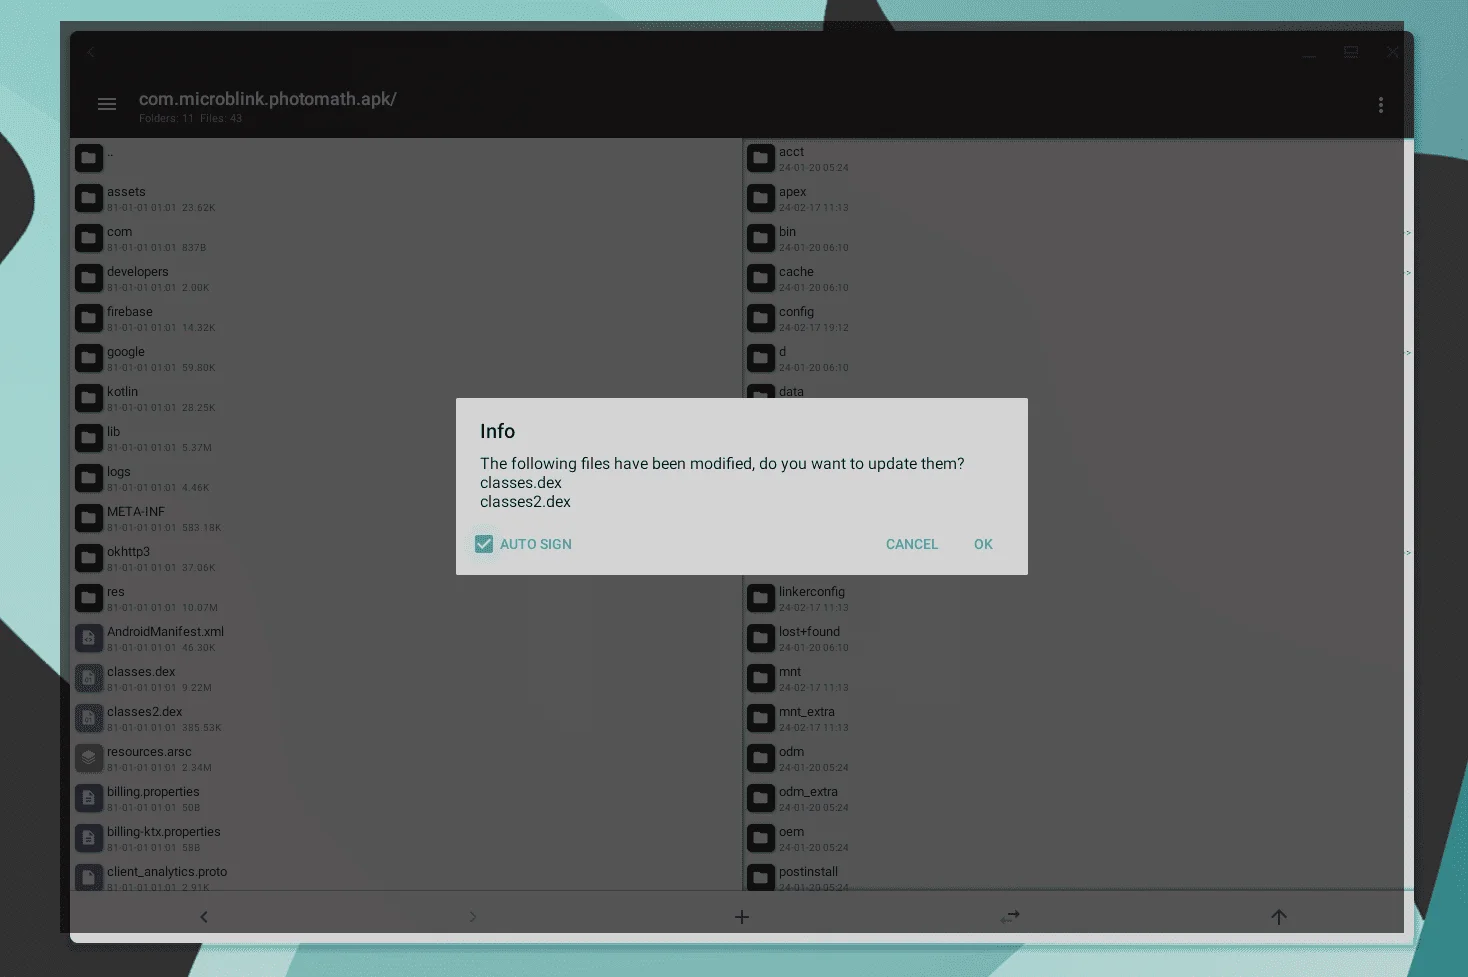Cancel the file update dialog
This screenshot has height=977, width=1468.
click(911, 544)
